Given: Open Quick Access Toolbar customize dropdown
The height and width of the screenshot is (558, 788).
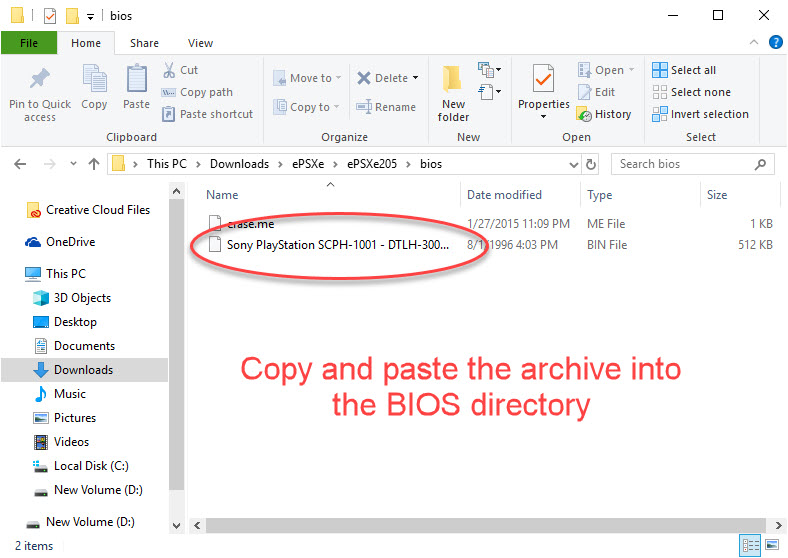Looking at the screenshot, I should pos(90,17).
